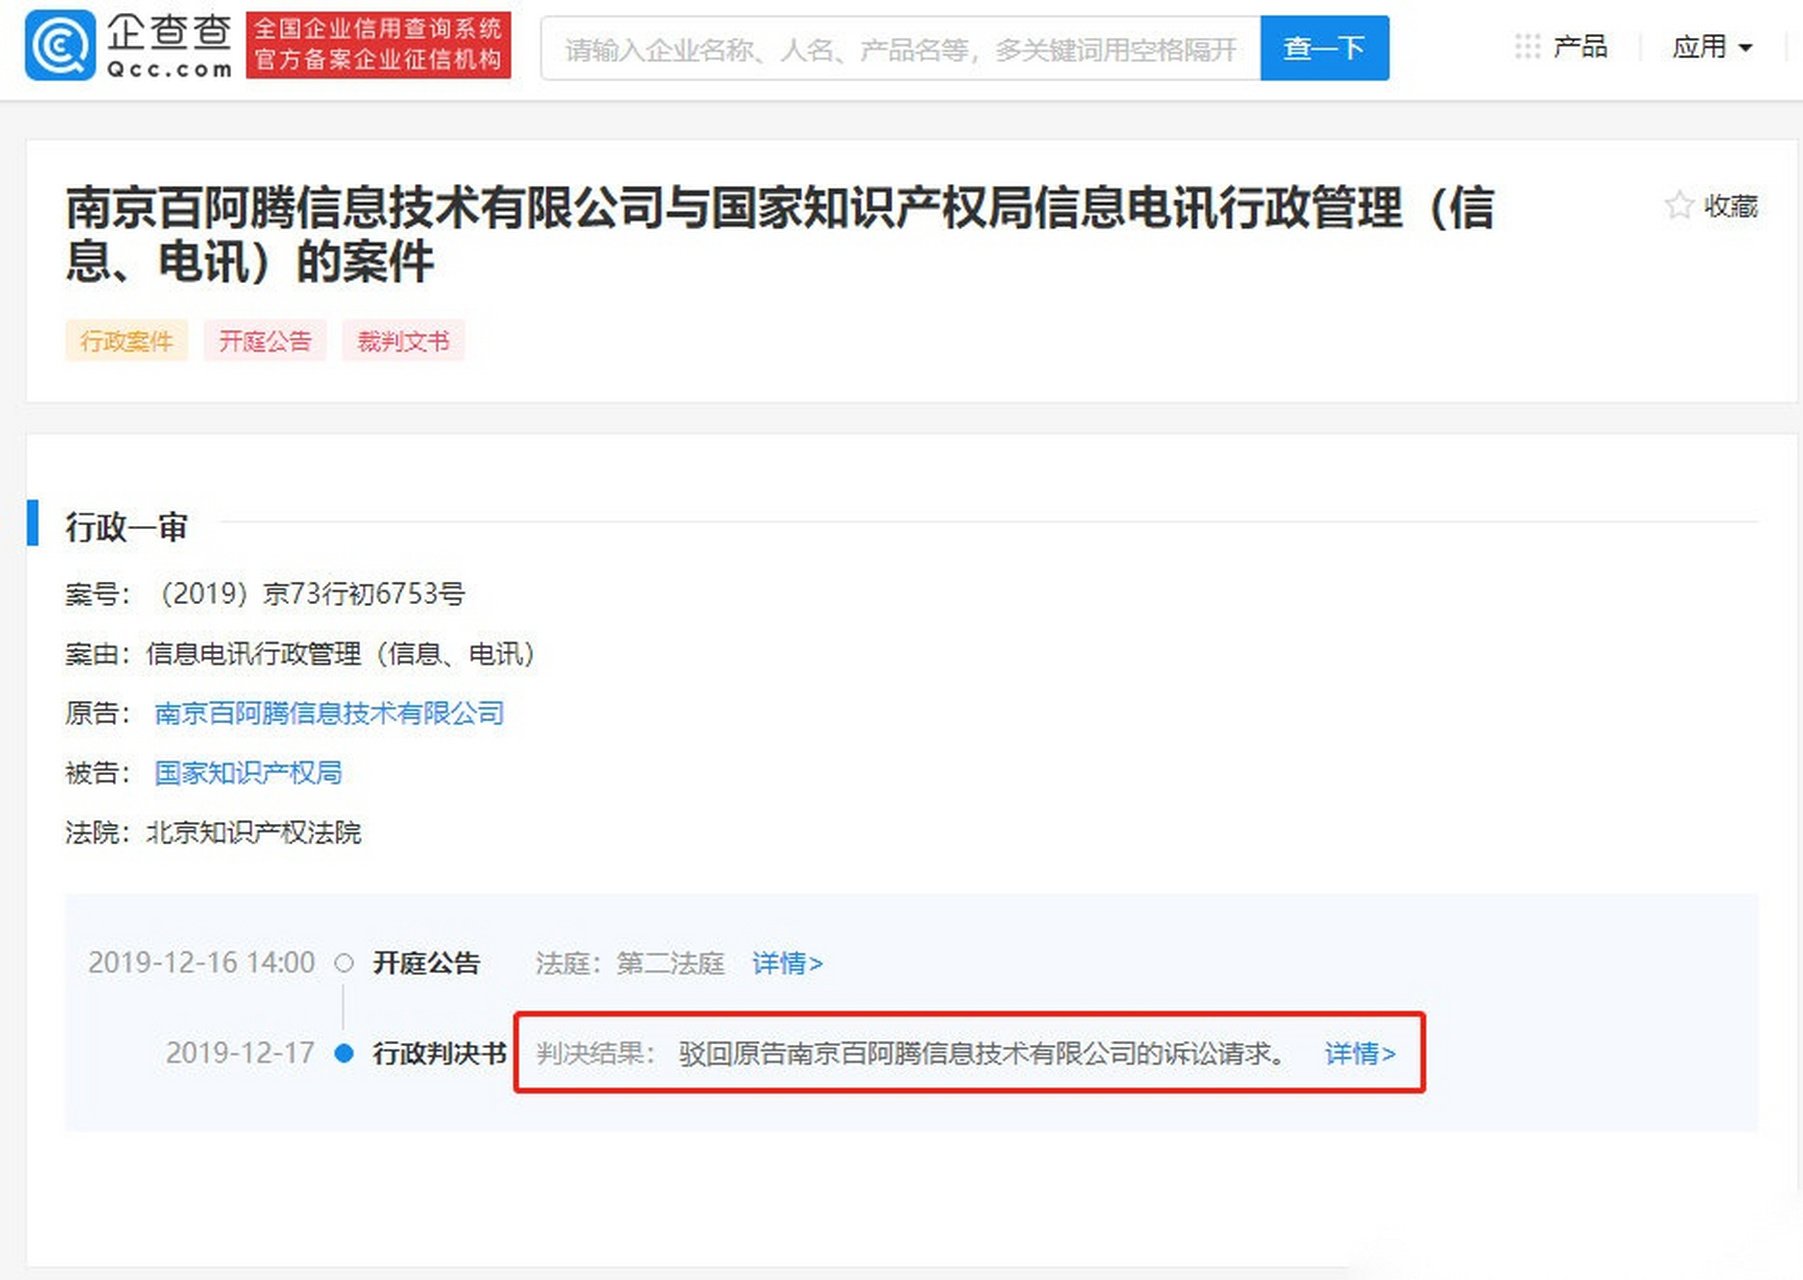Open the 产品 grid icon
Screen dimensions: 1803x1280
coord(1527,47)
